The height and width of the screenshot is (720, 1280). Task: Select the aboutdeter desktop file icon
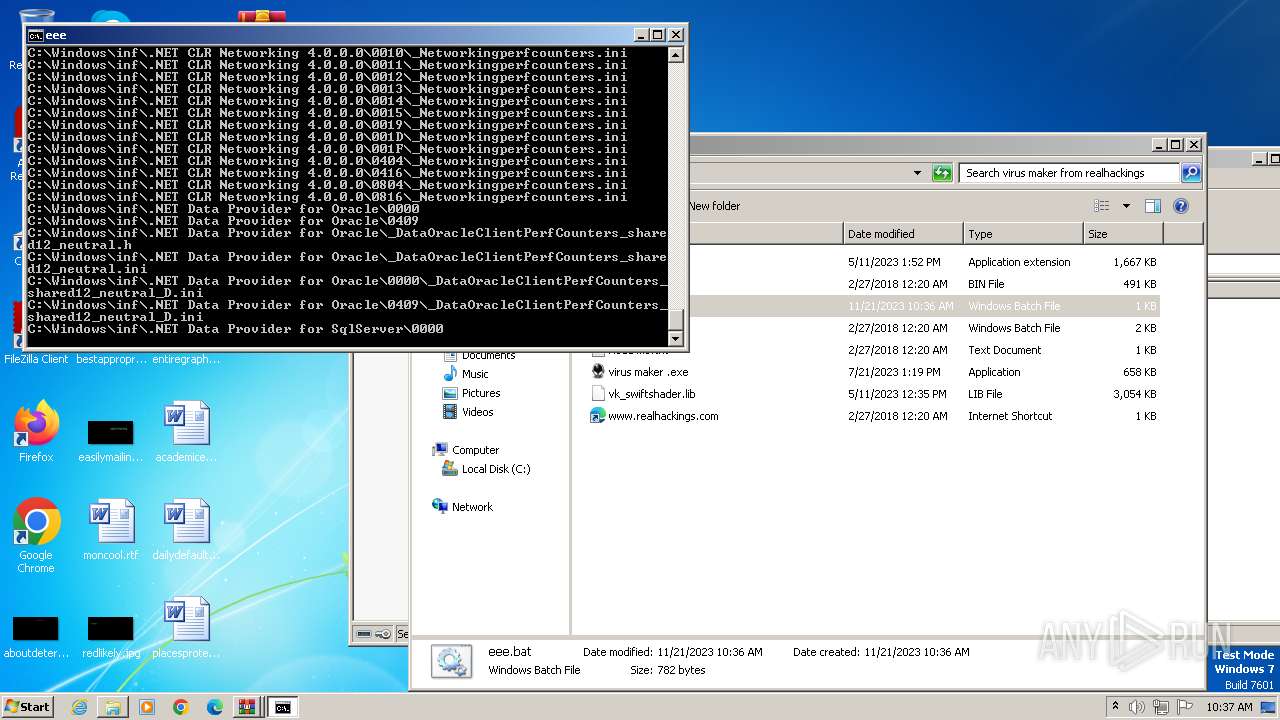pos(36,636)
